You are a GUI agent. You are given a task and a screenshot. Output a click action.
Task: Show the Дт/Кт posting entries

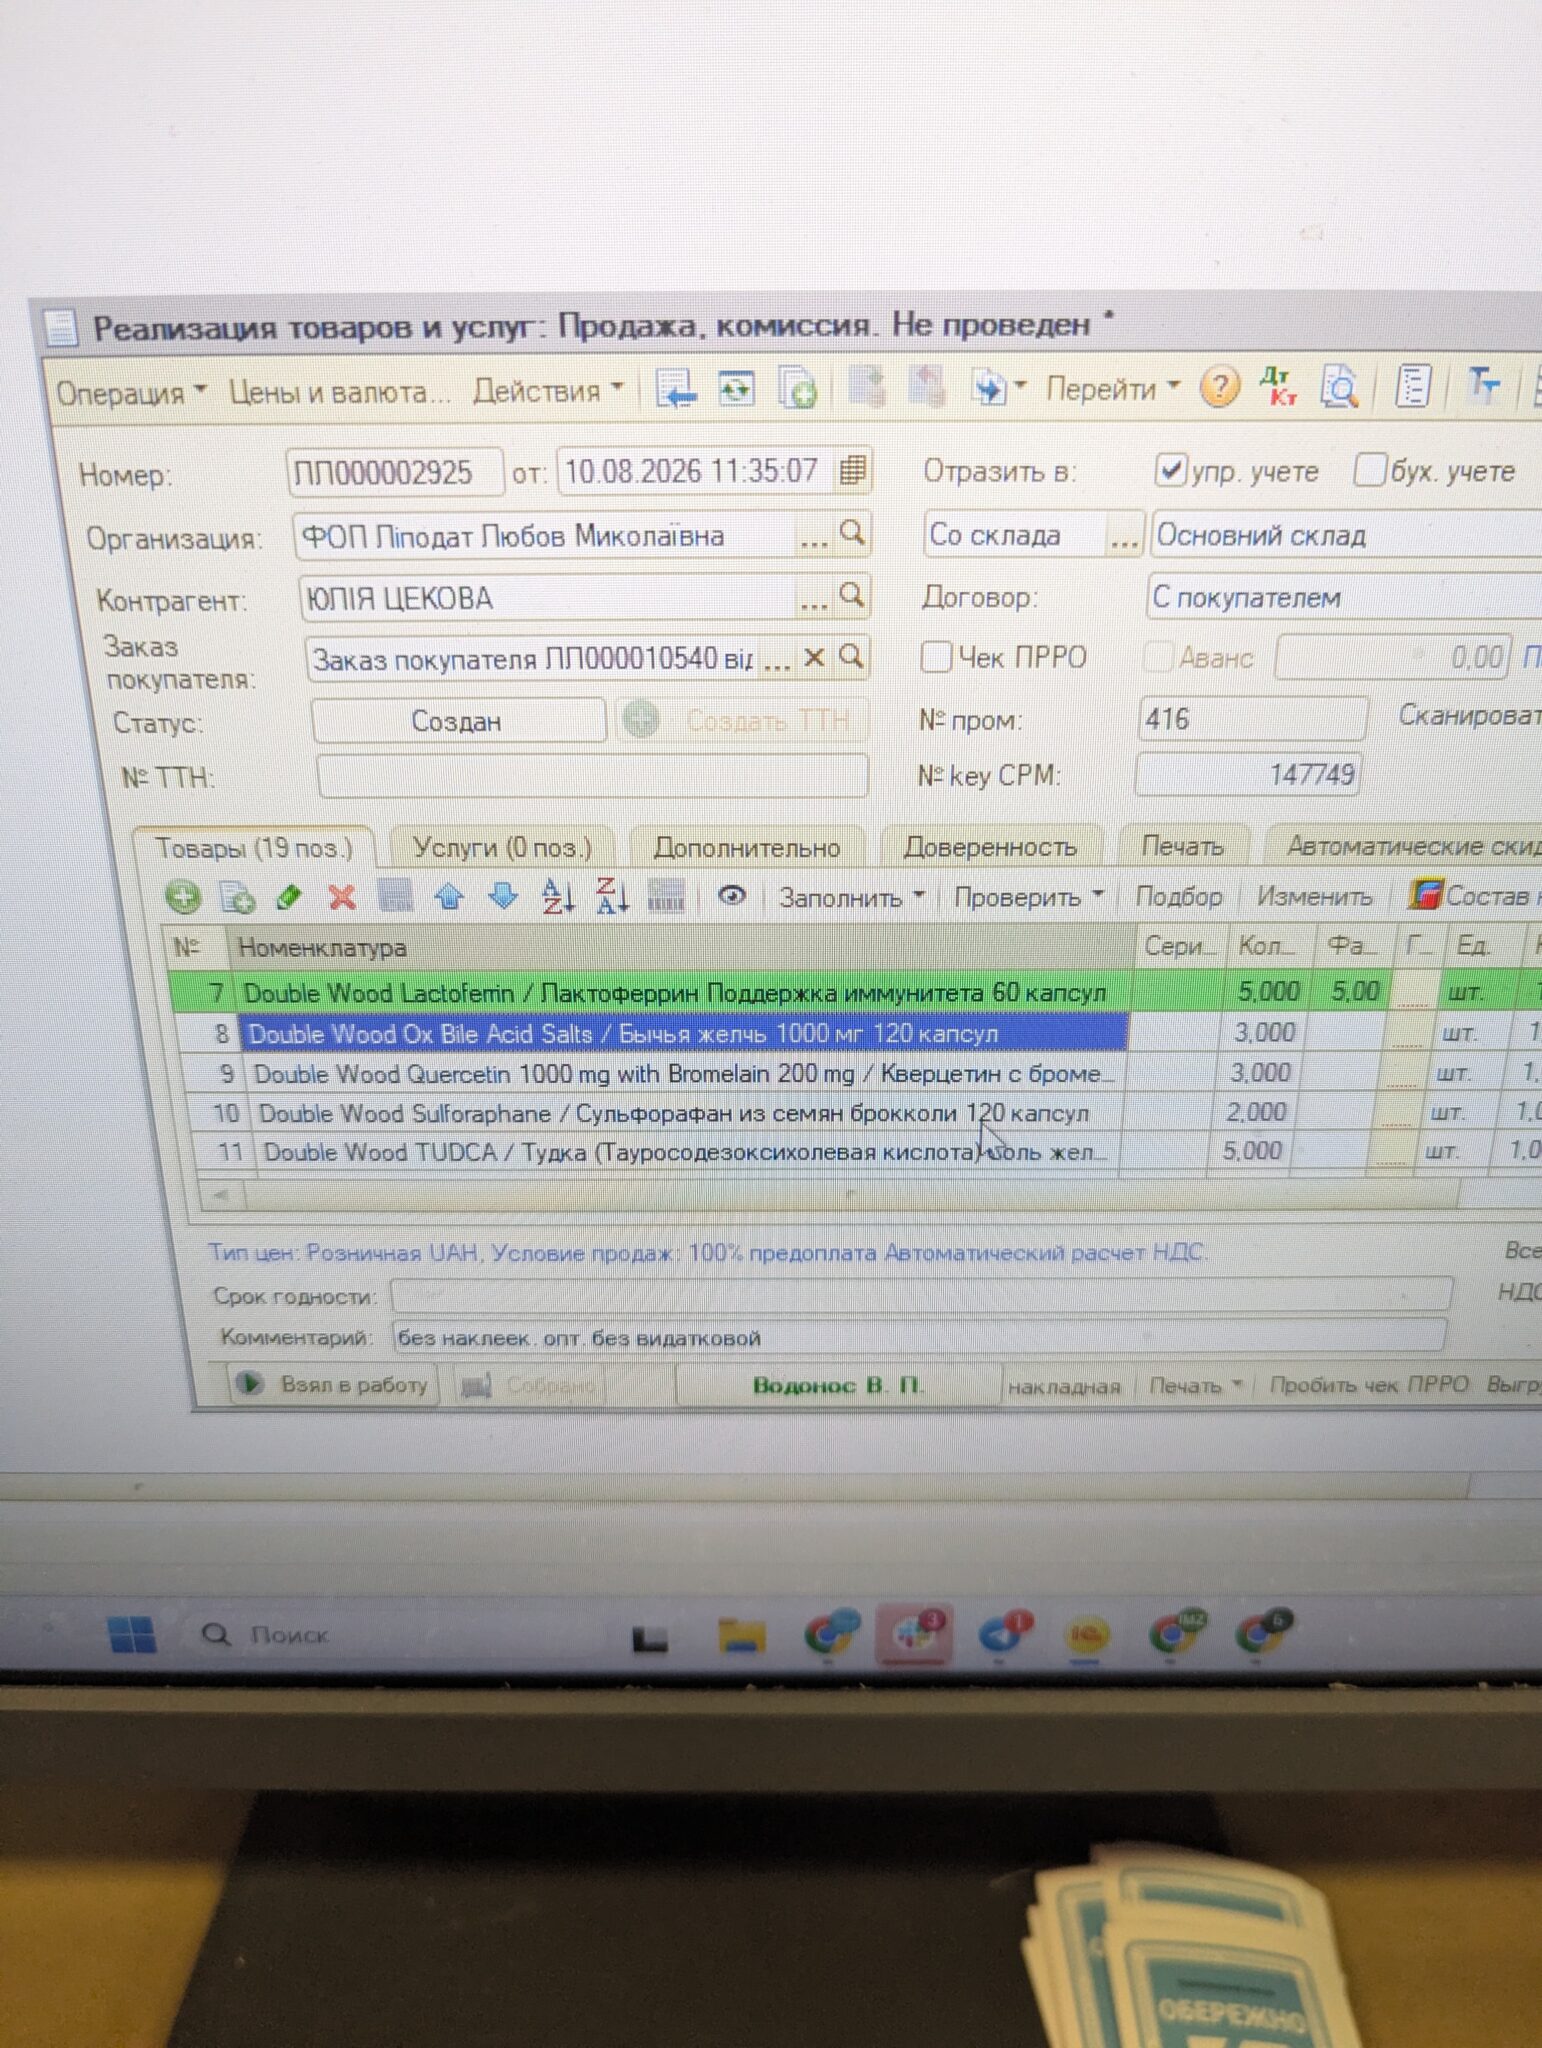(1279, 385)
